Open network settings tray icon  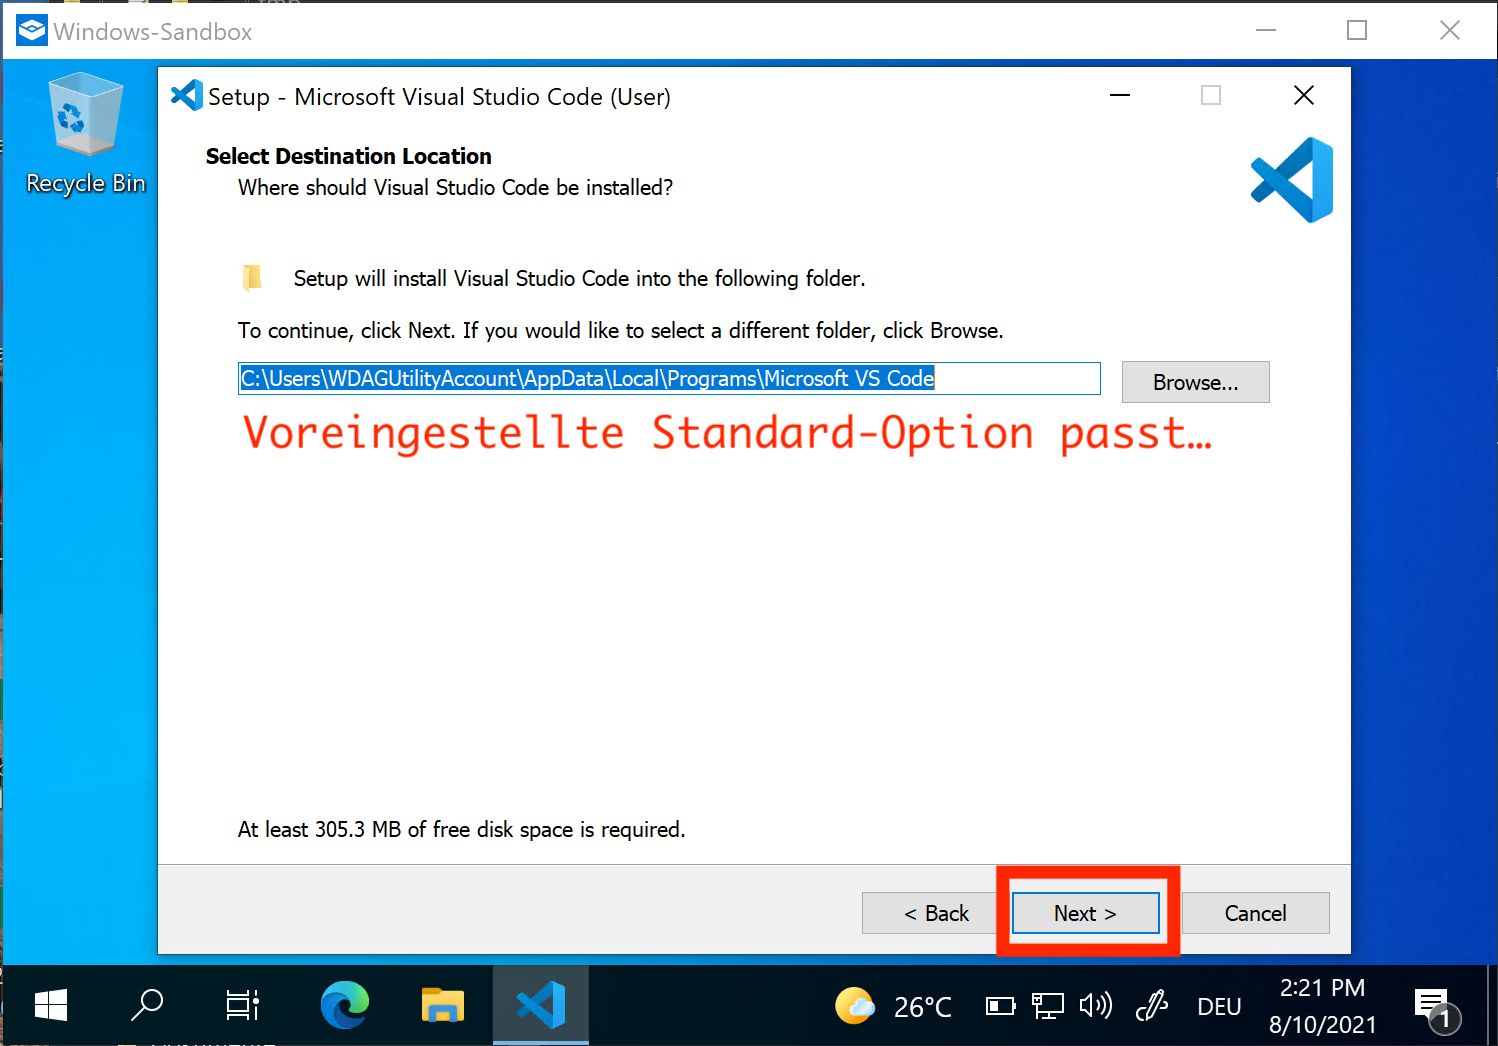click(x=1047, y=1006)
